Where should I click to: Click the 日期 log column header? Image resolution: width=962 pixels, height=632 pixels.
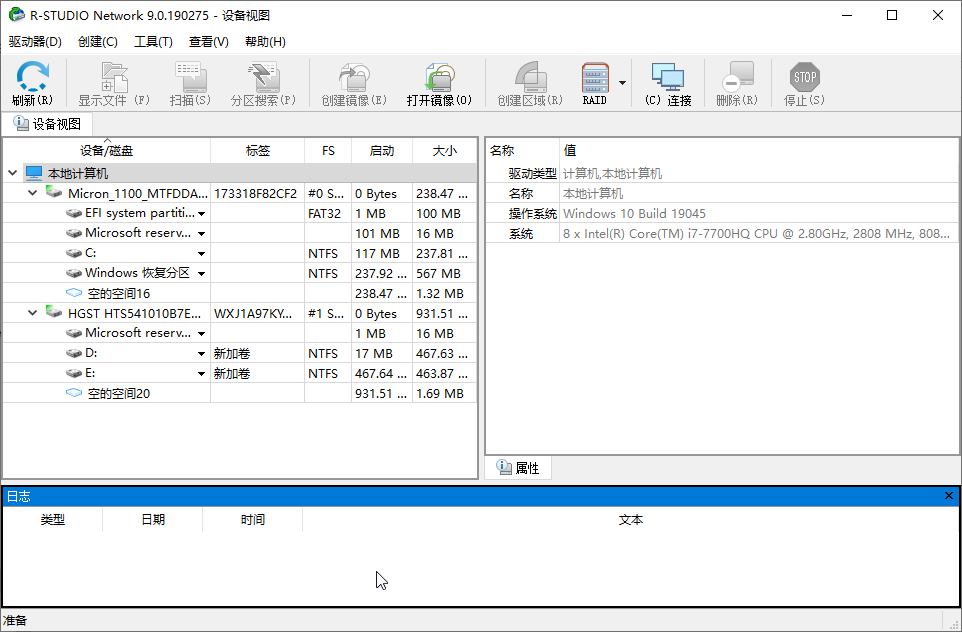[153, 520]
